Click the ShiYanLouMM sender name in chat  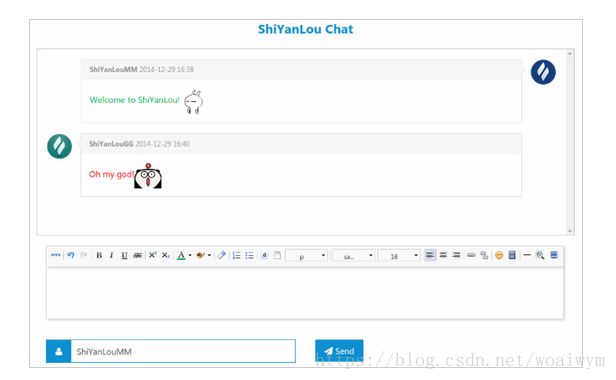pos(113,70)
